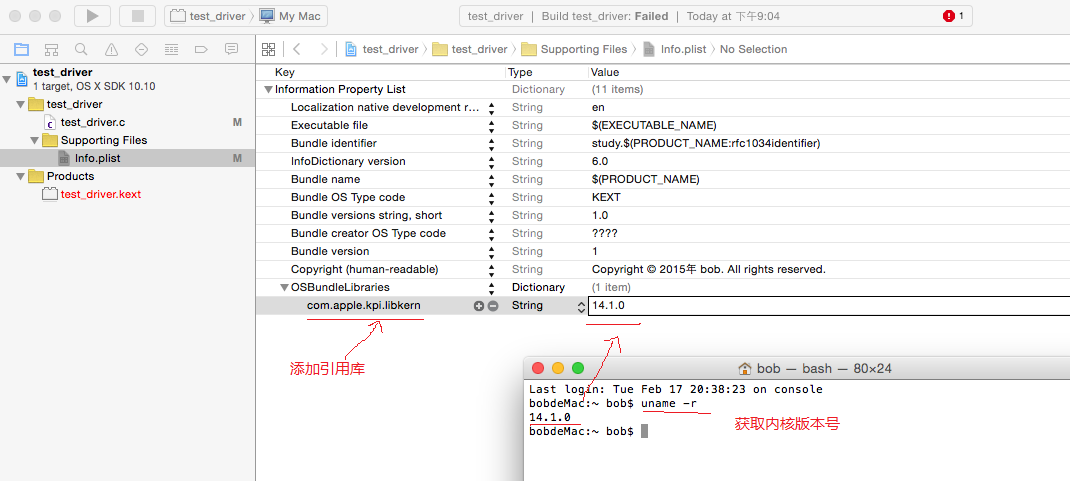Go forward in editor history
The height and width of the screenshot is (481, 1070).
pos(323,49)
